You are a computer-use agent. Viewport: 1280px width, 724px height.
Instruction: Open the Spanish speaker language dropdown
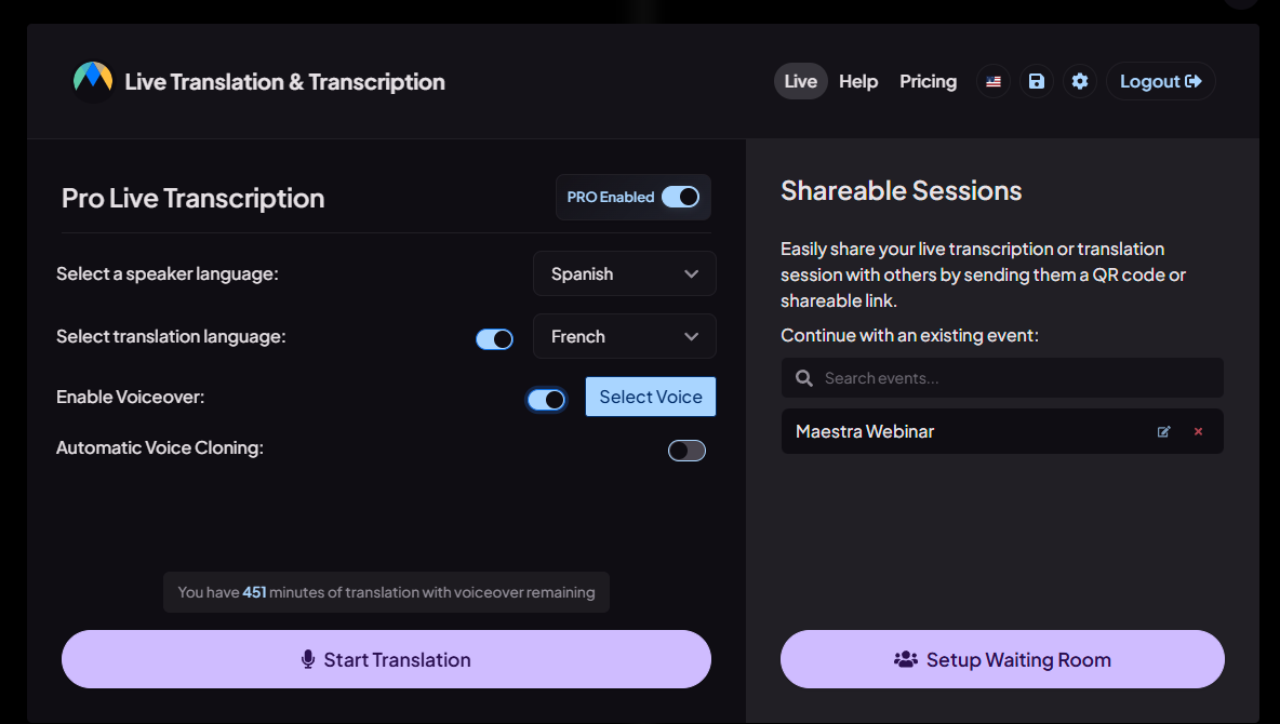click(x=624, y=274)
